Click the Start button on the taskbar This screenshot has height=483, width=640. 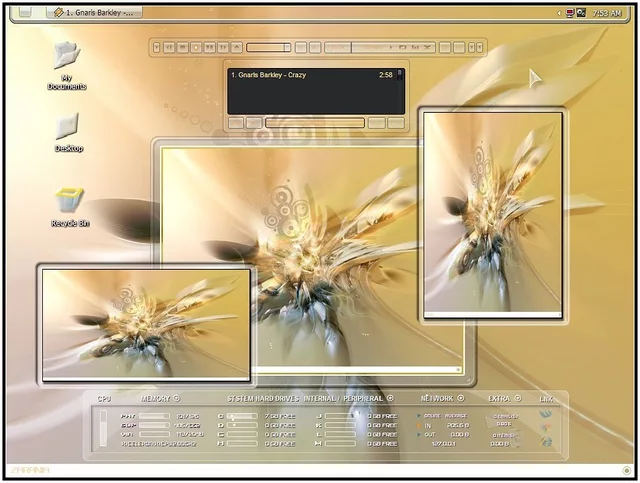tap(24, 12)
